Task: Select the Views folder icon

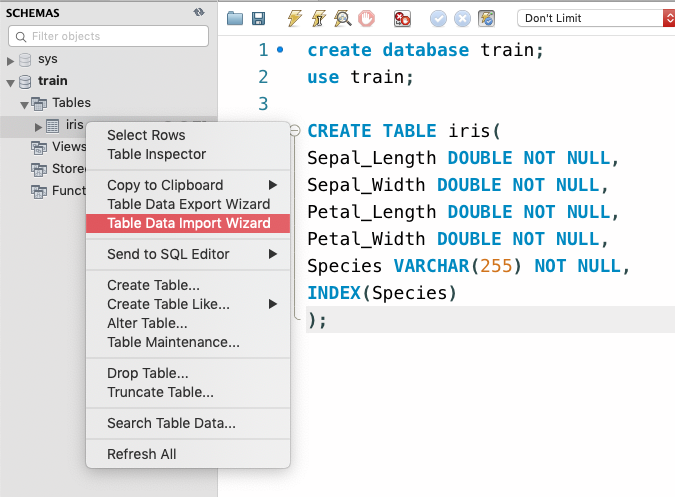Action: (x=39, y=148)
